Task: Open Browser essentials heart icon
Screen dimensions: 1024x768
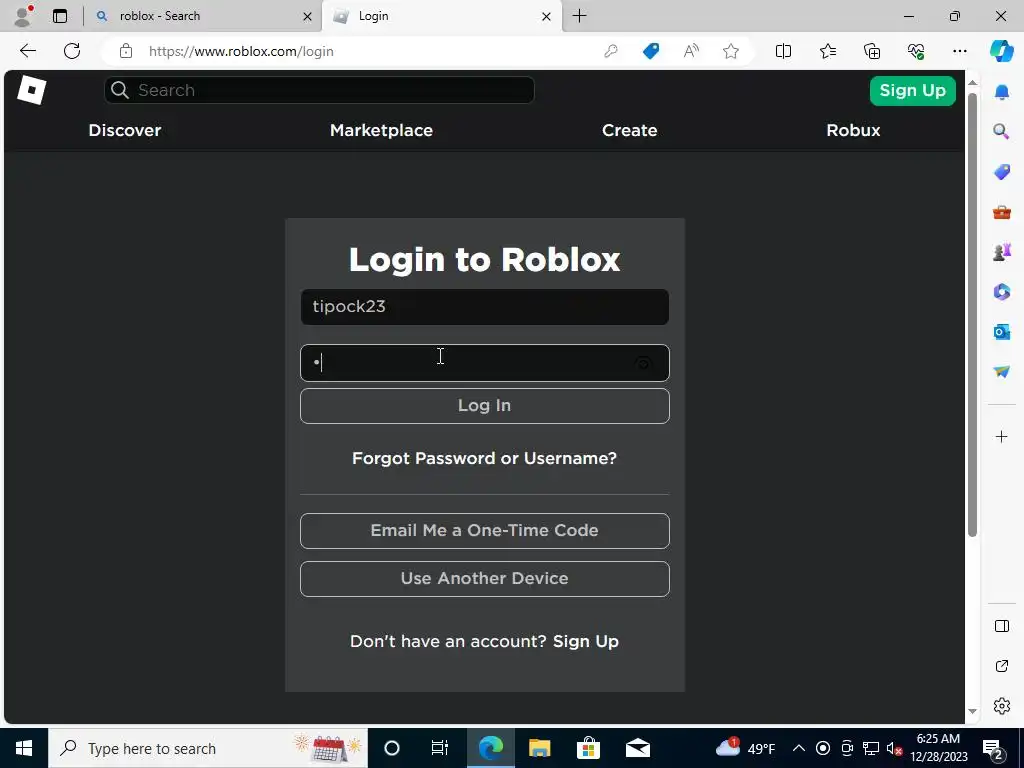Action: point(916,51)
